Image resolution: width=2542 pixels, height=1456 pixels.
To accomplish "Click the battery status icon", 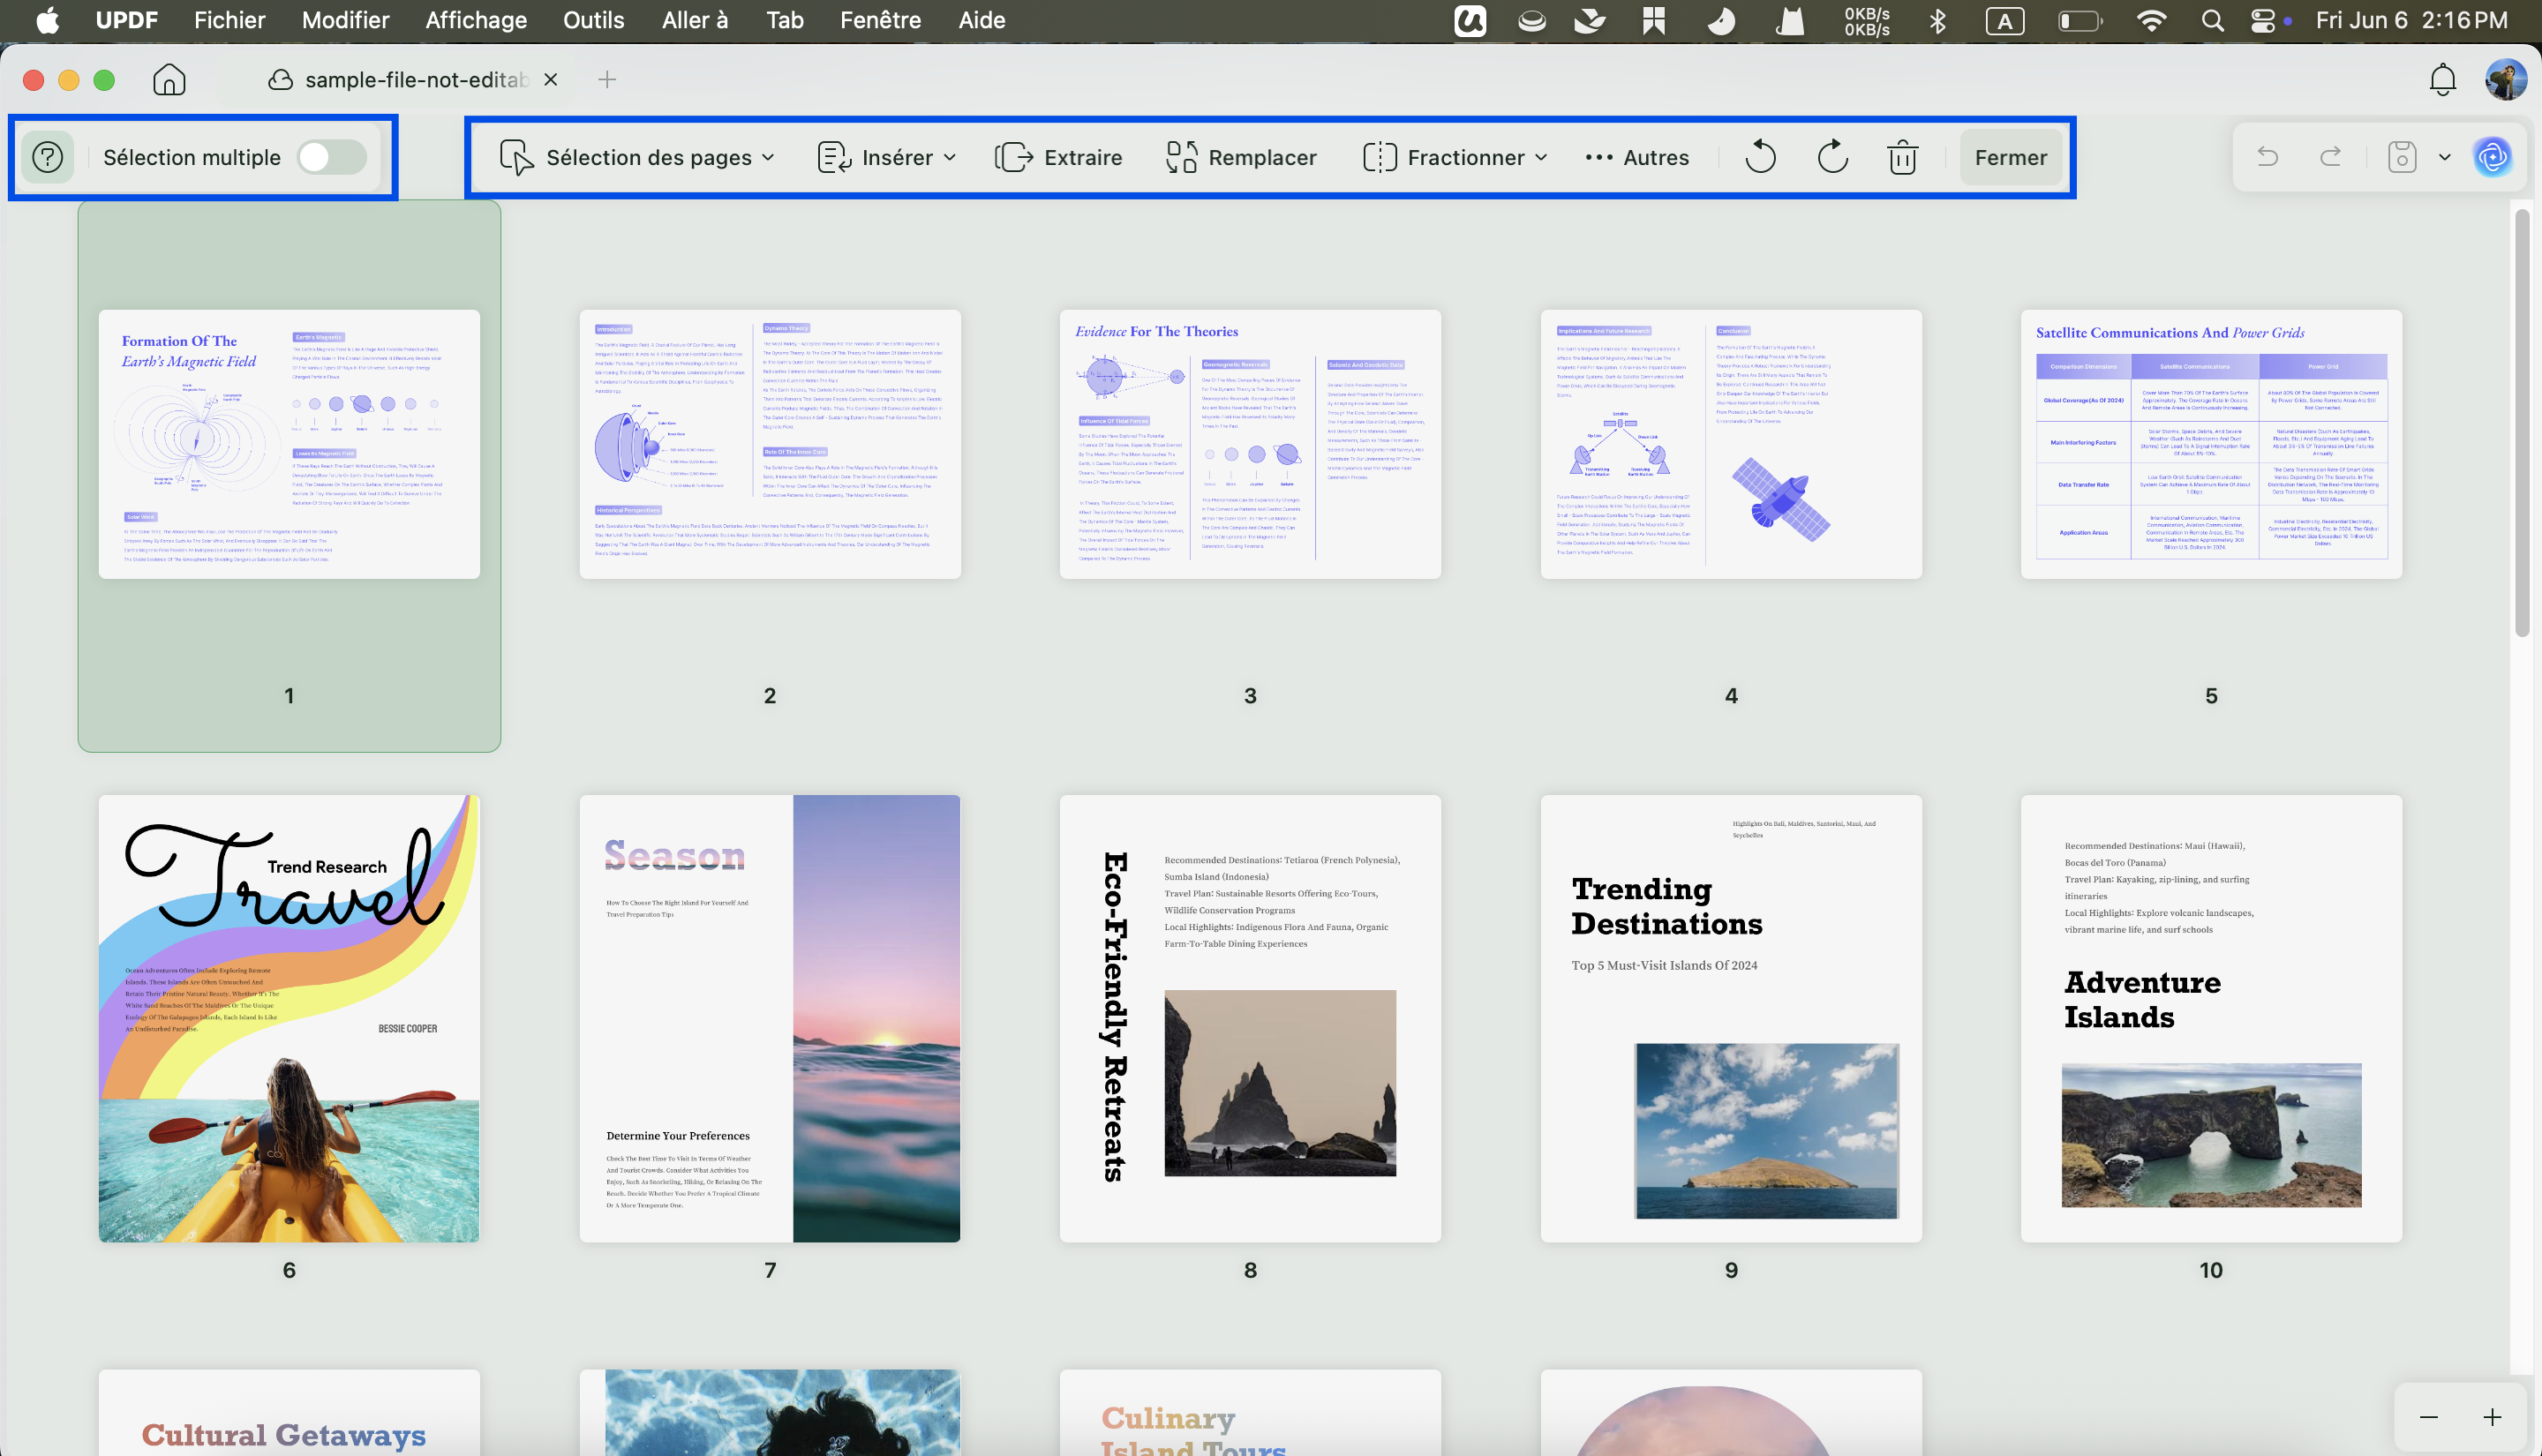I will 2080,20.
